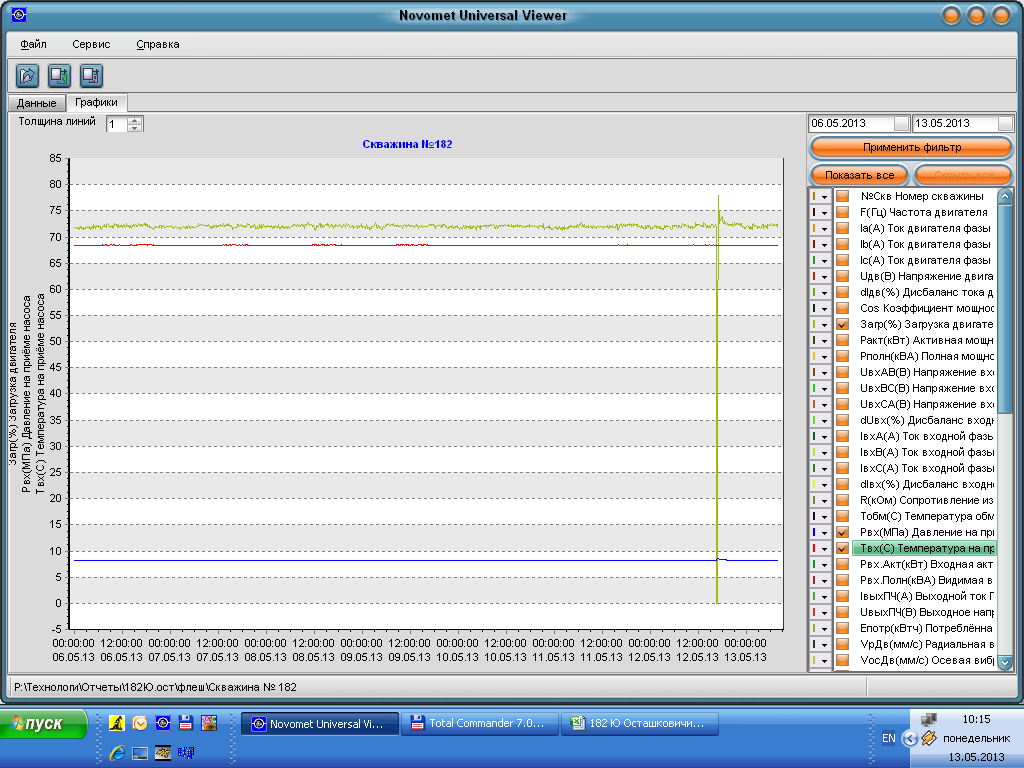Click parameter list scrollbar up arrow
1024x768 pixels.
coord(1005,196)
